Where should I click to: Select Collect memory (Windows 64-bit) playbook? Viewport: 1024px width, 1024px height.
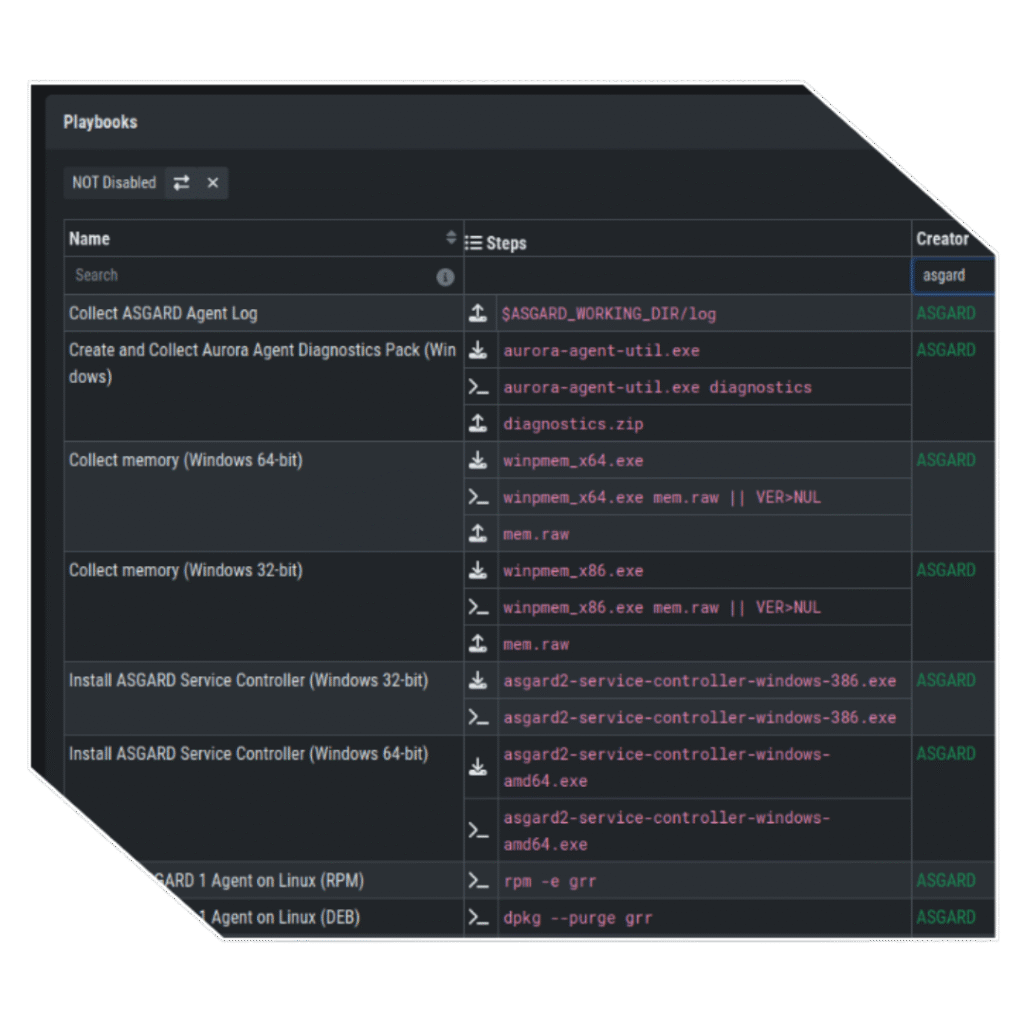click(186, 460)
